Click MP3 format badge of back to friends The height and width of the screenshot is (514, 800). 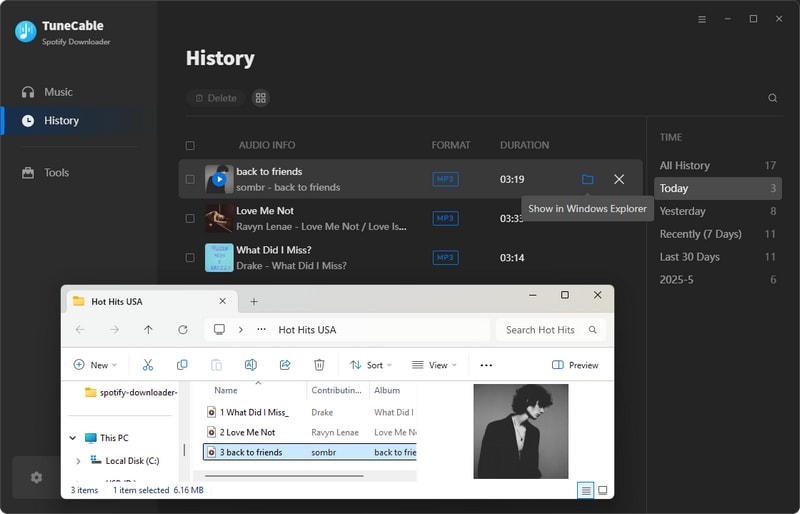(445, 179)
